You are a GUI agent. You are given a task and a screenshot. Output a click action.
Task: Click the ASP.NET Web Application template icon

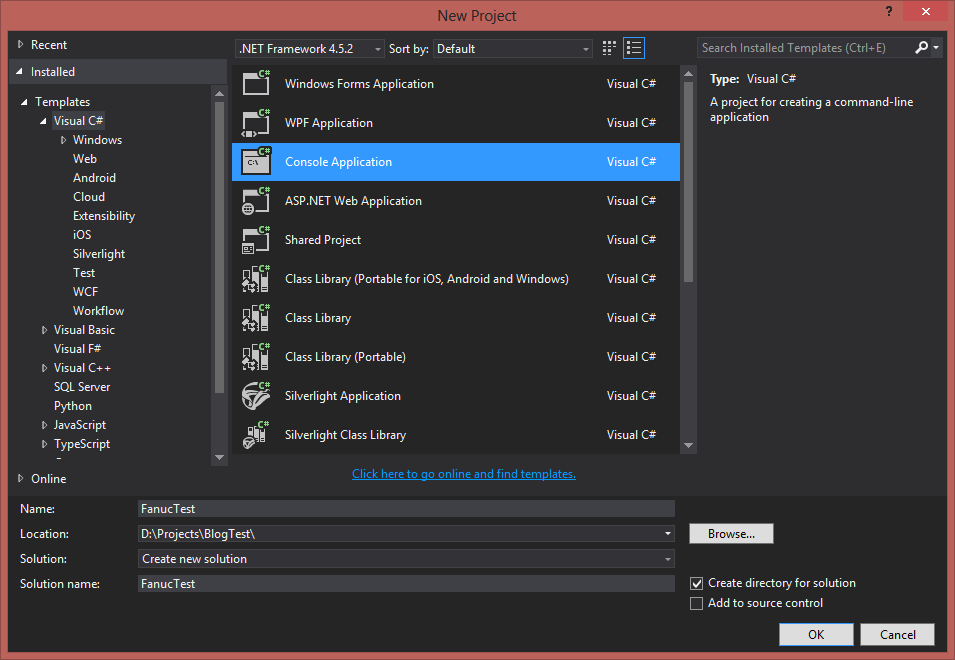coord(256,200)
